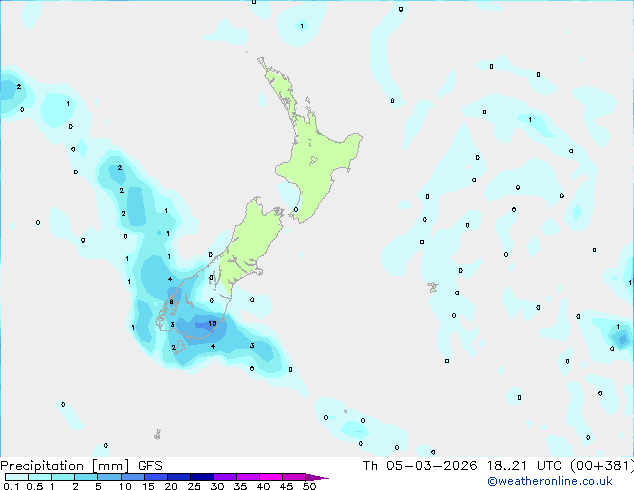This screenshot has height=490, width=634.
Task: Pick the 0.5–1 mm legend color swatch
Action: click(x=40, y=477)
